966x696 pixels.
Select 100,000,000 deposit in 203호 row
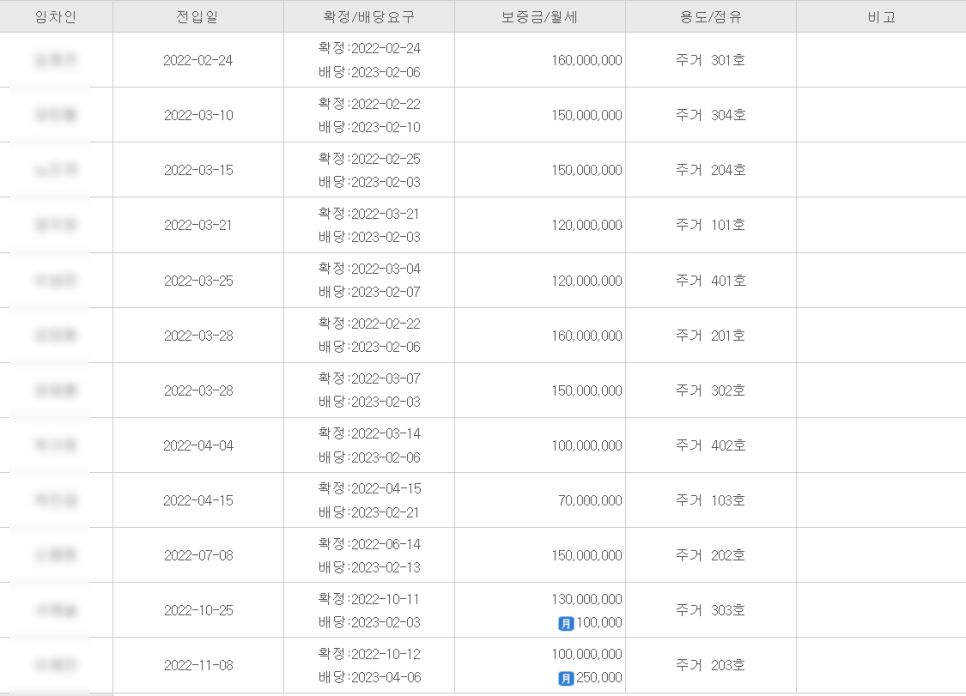(586, 654)
